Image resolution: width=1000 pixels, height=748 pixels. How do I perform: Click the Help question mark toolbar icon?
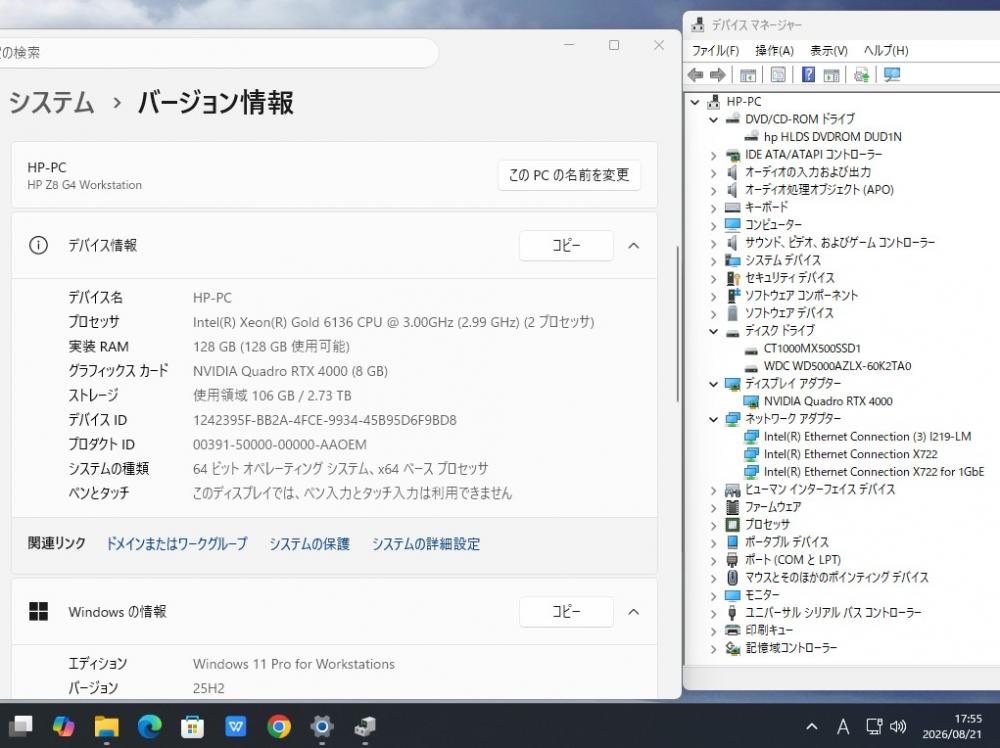[808, 75]
